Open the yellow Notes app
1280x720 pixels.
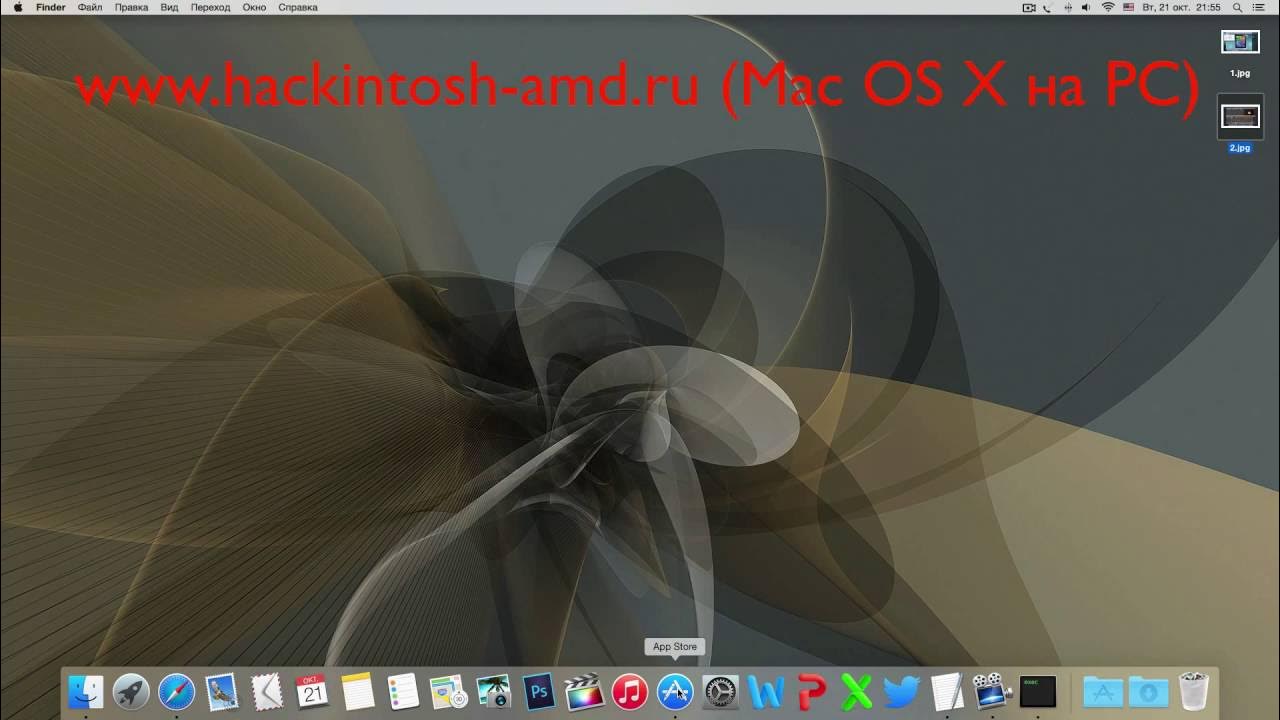pyautogui.click(x=358, y=691)
